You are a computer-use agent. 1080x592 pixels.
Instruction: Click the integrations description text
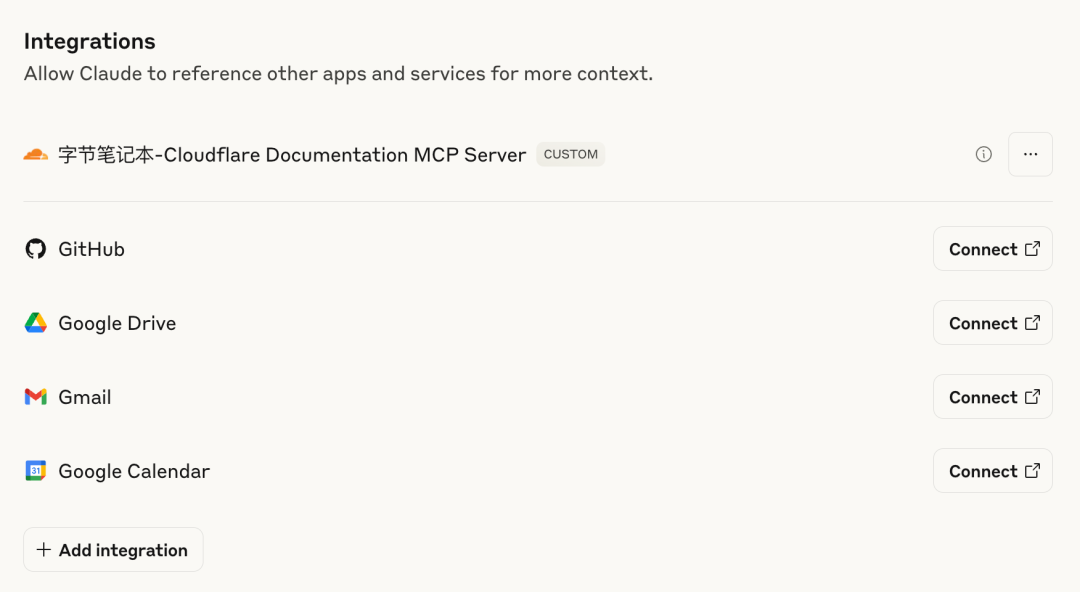click(x=337, y=73)
